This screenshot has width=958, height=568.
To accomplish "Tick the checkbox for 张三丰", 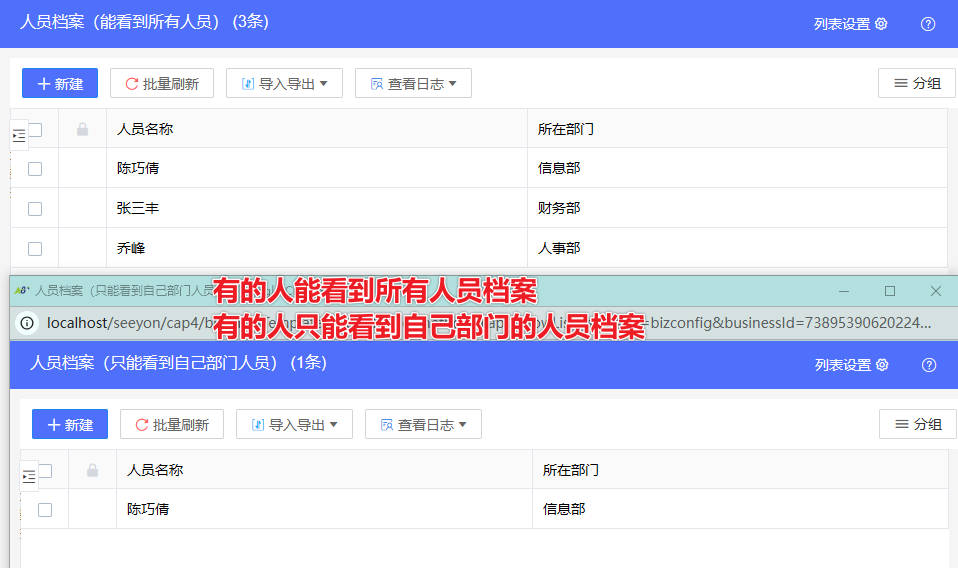I will pyautogui.click(x=35, y=209).
